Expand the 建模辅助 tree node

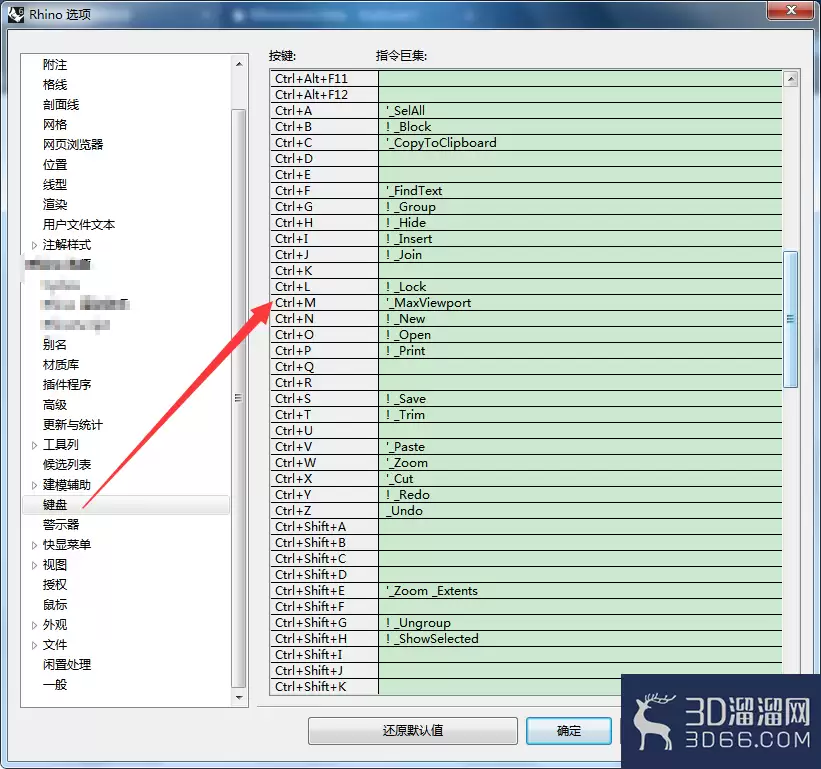[x=34, y=485]
